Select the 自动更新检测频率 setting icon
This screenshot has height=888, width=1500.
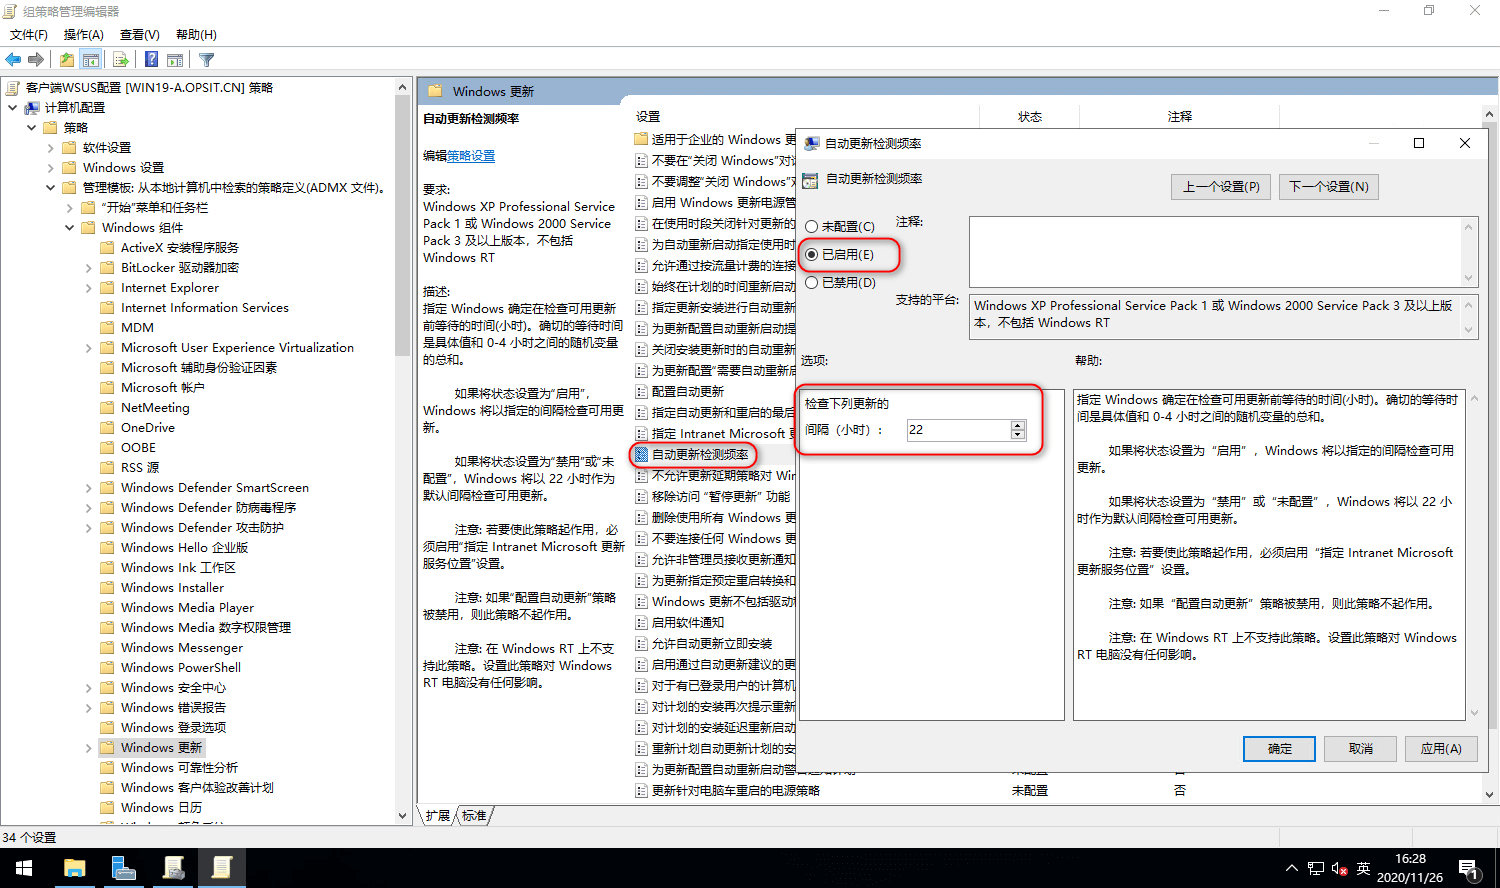(641, 455)
